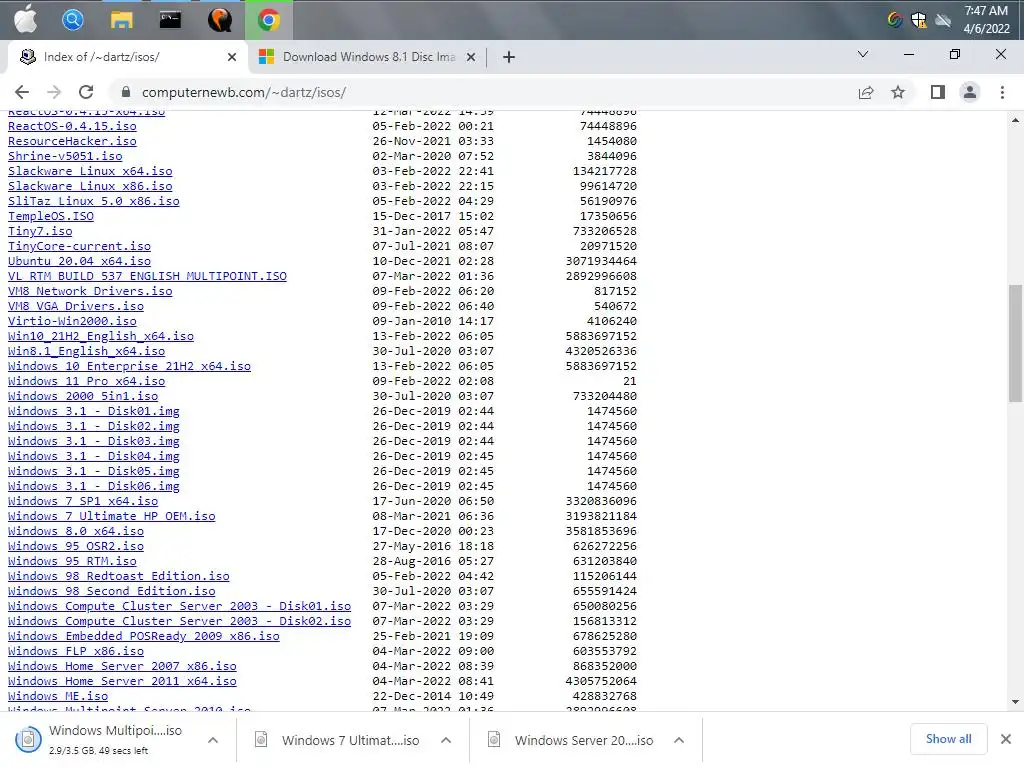This screenshot has height=768, width=1024.
Task: Open Windows 2000 5in1.iso link
Action: point(83,396)
